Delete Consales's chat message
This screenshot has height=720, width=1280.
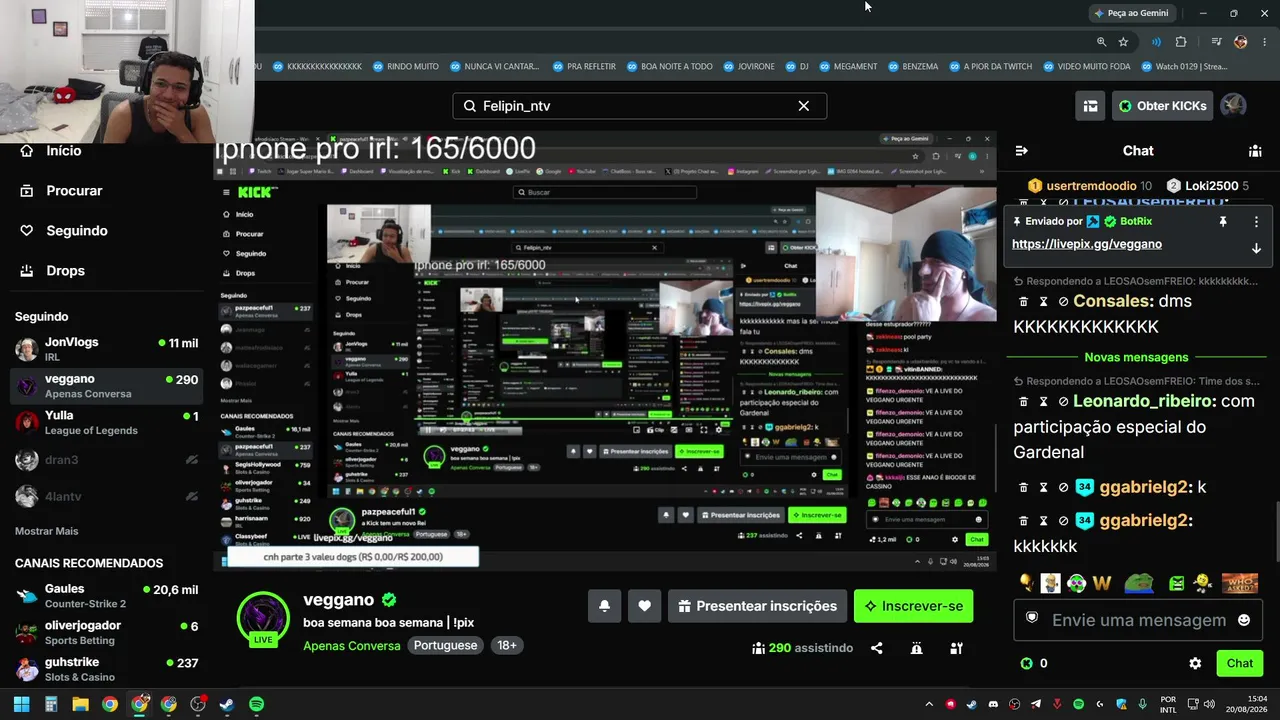[1023, 301]
